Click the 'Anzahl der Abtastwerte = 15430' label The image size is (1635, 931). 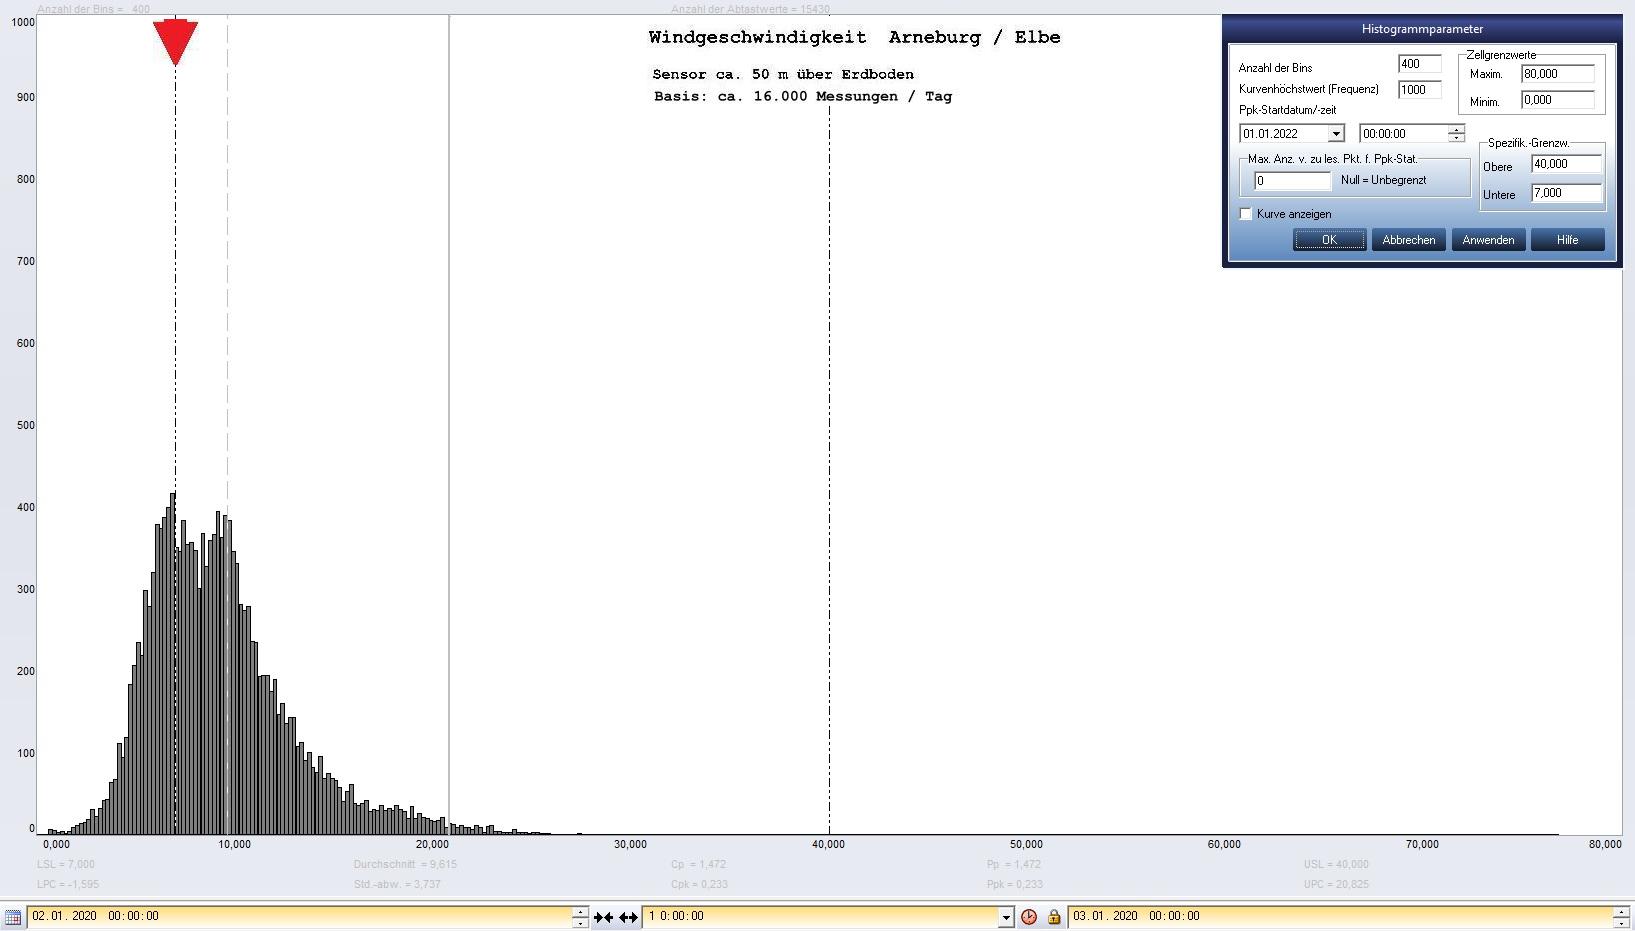coord(750,9)
